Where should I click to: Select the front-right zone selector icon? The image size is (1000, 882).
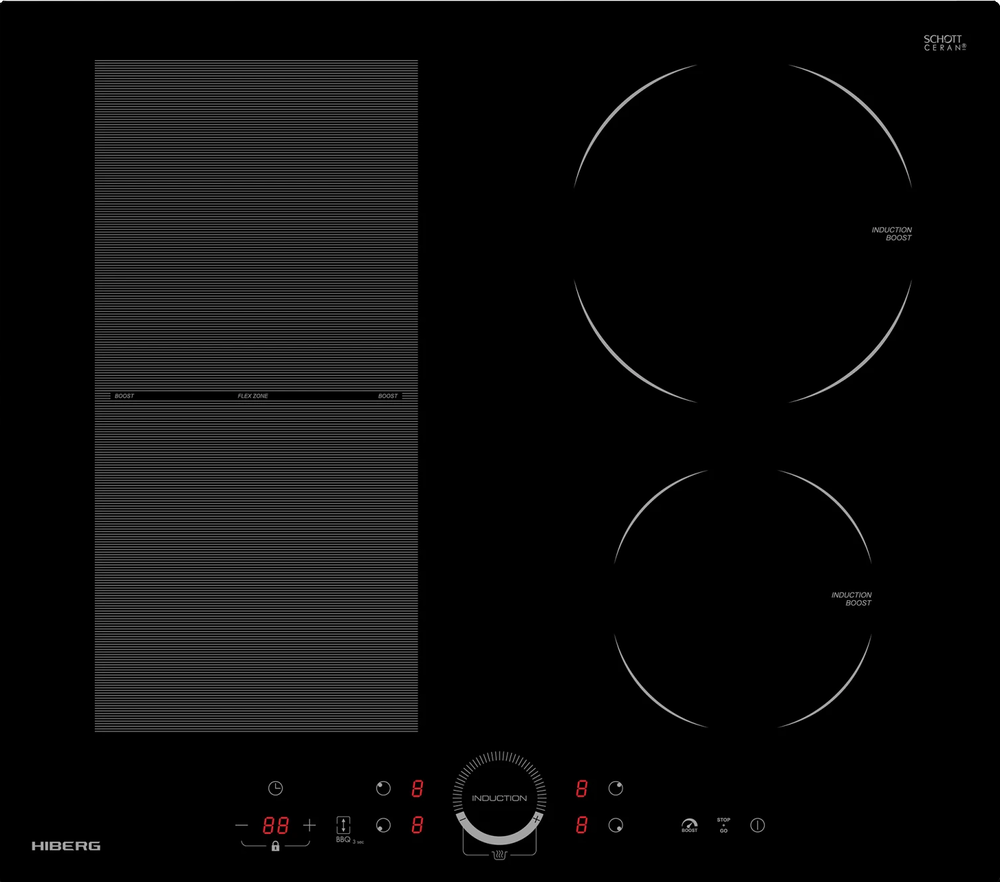coord(616,826)
